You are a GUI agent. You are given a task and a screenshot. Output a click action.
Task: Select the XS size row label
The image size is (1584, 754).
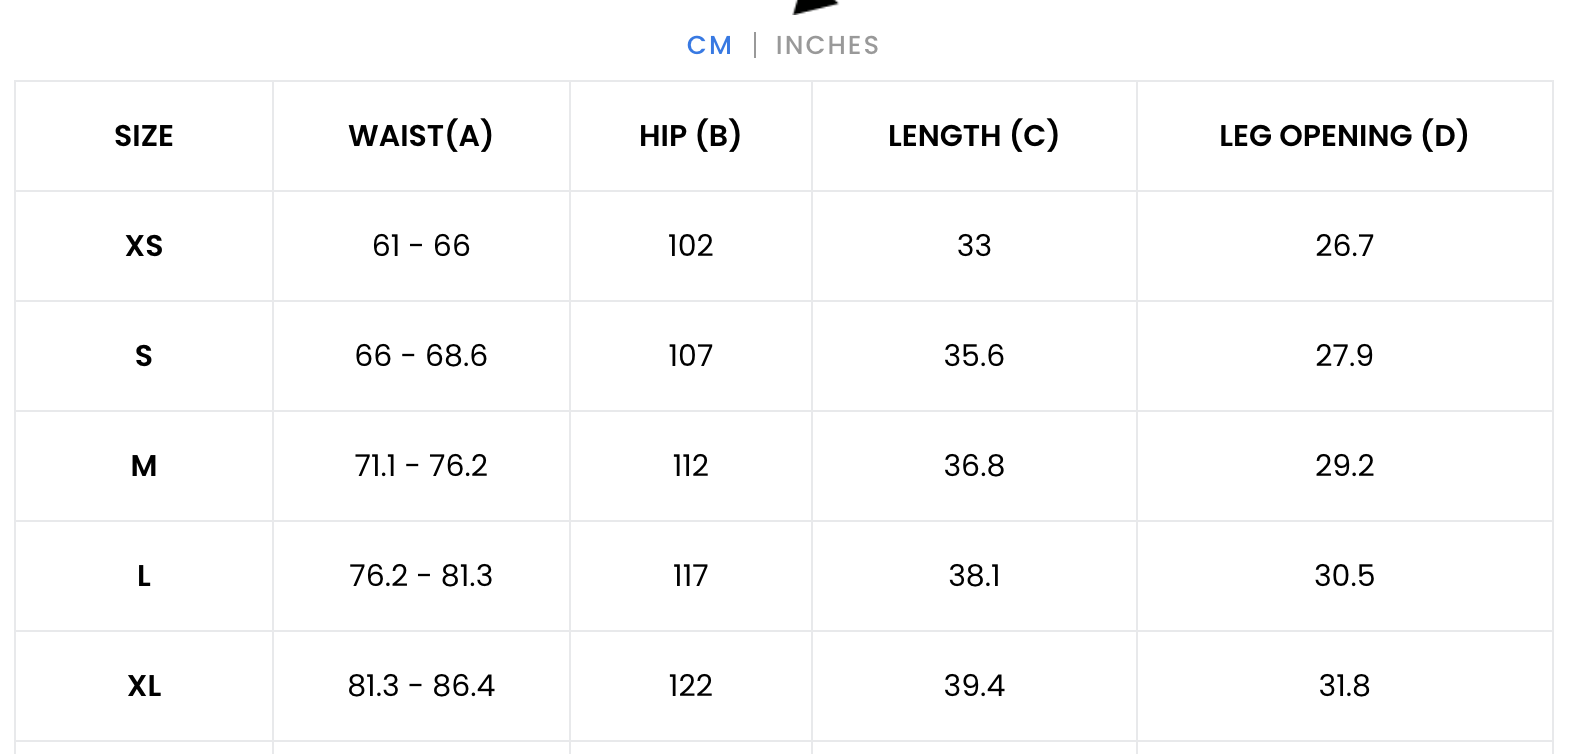(x=144, y=246)
